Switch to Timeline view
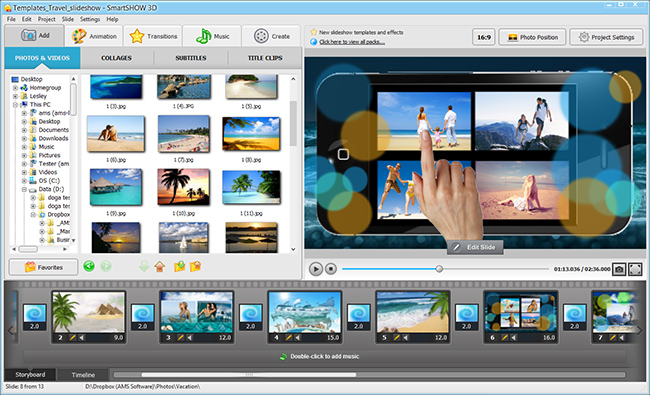This screenshot has width=650, height=395. coord(83,375)
